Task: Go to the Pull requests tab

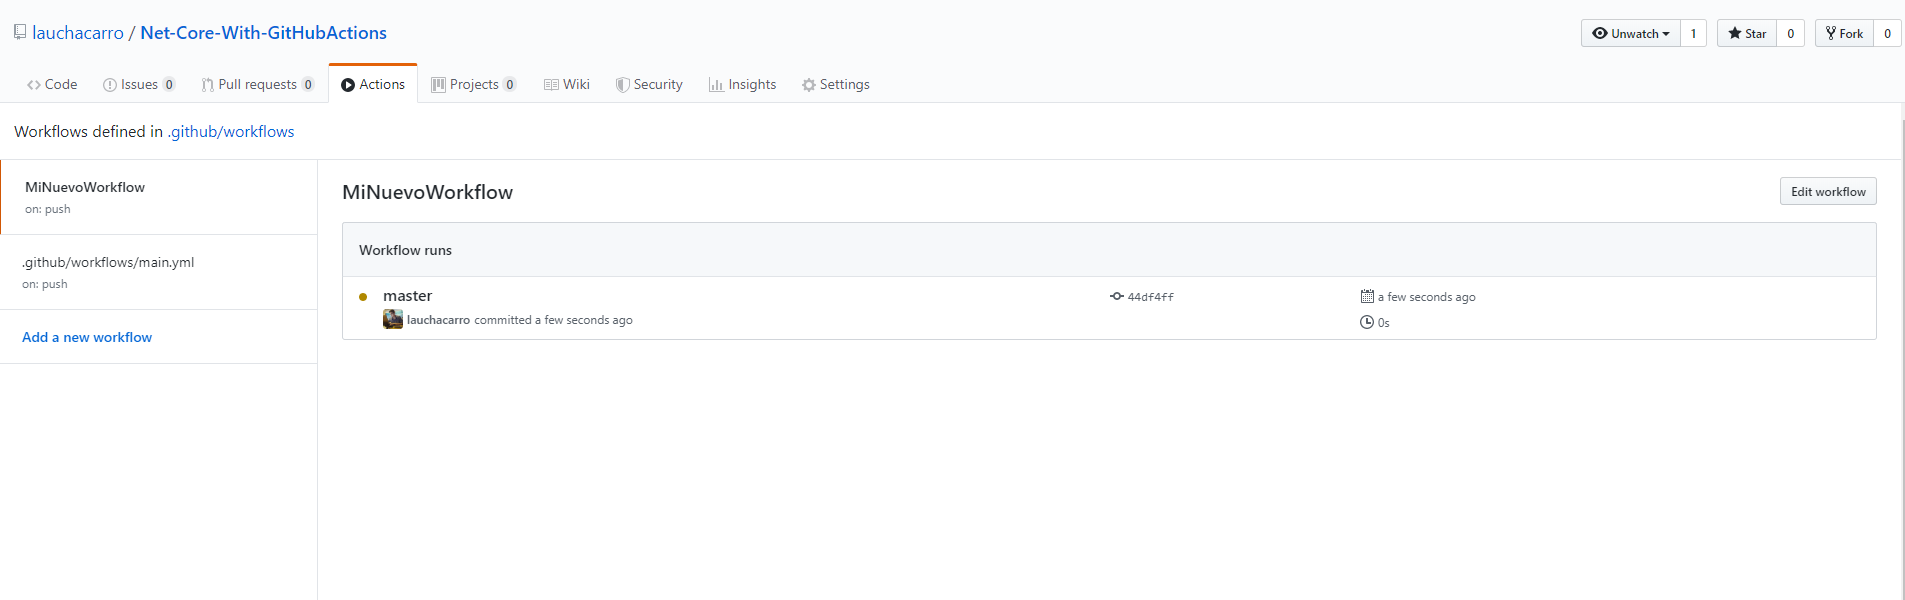Action: 258,84
